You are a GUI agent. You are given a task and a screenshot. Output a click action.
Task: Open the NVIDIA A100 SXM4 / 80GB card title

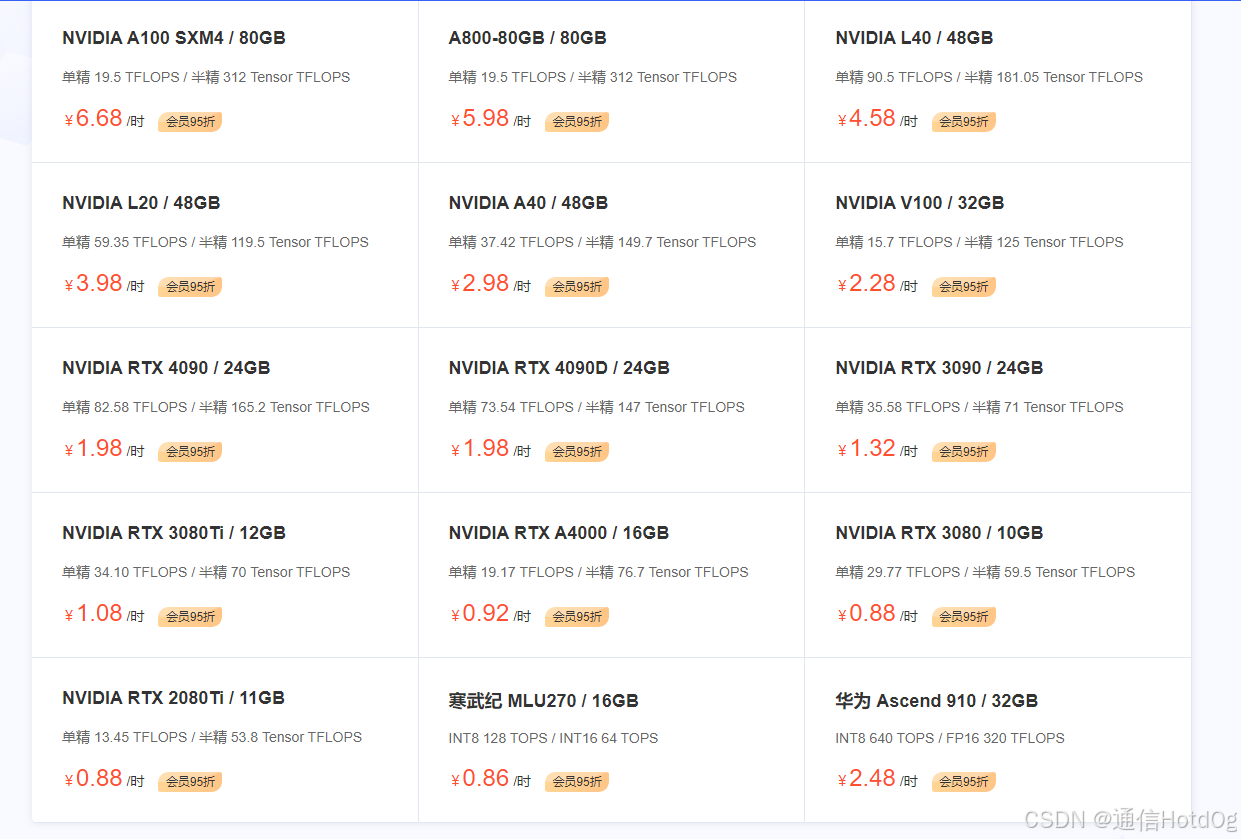(x=174, y=38)
